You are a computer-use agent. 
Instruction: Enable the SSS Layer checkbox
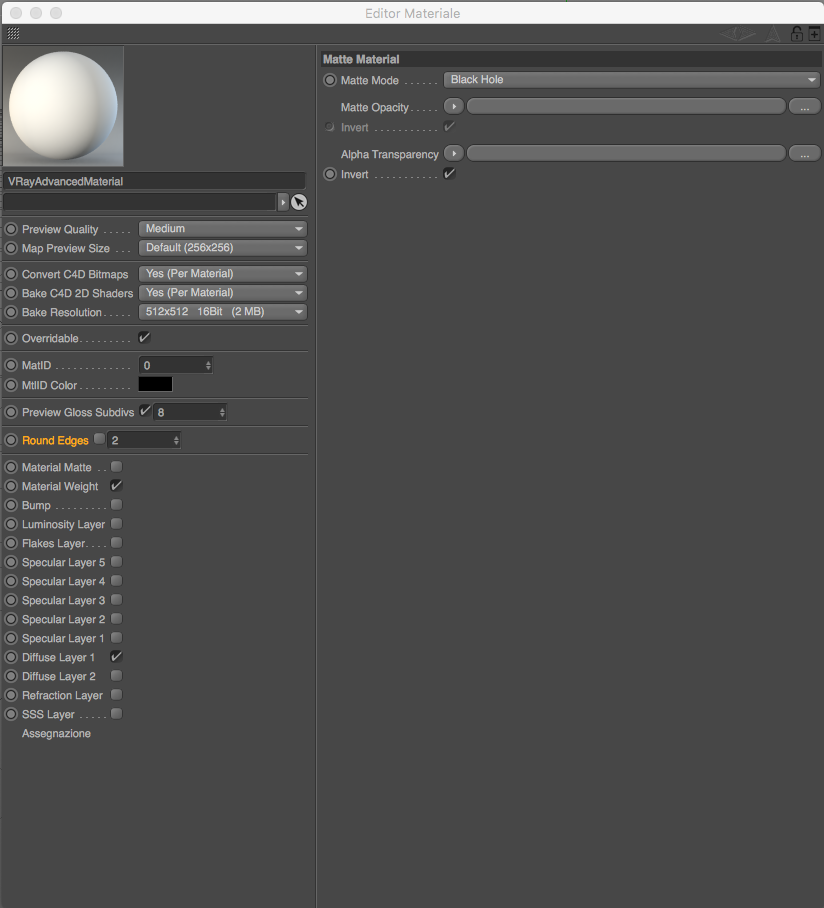116,713
